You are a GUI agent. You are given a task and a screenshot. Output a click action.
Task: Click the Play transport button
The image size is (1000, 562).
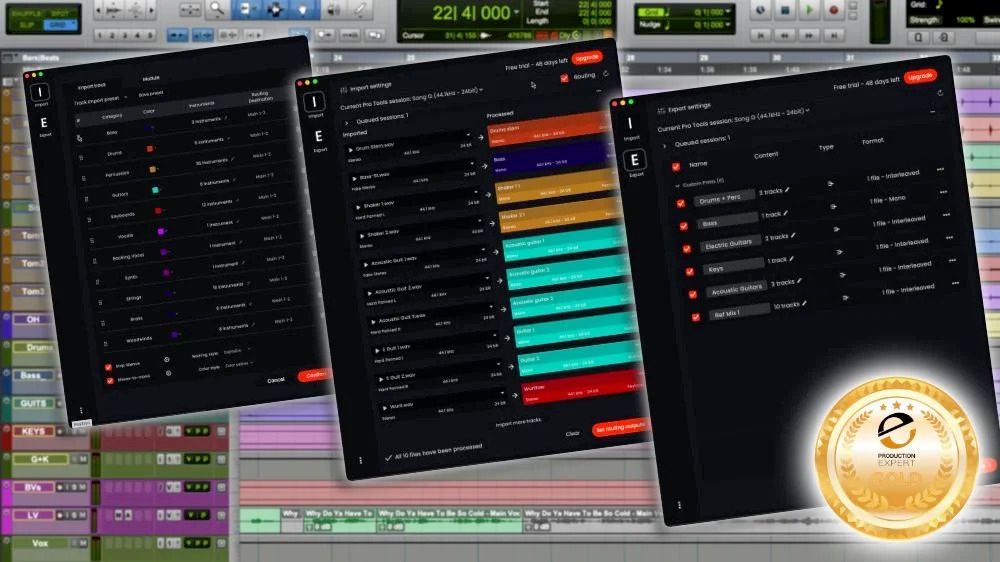point(809,10)
